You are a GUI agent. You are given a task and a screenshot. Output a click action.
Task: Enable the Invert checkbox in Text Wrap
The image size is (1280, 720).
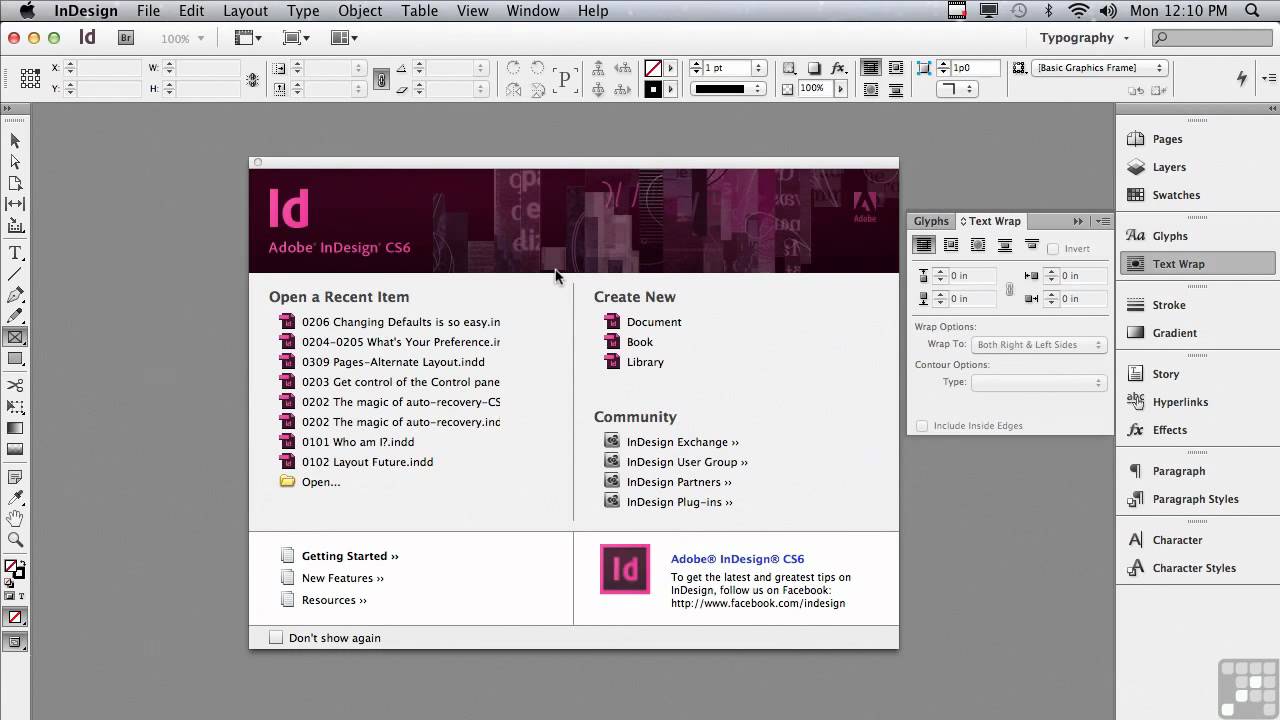click(x=1052, y=249)
